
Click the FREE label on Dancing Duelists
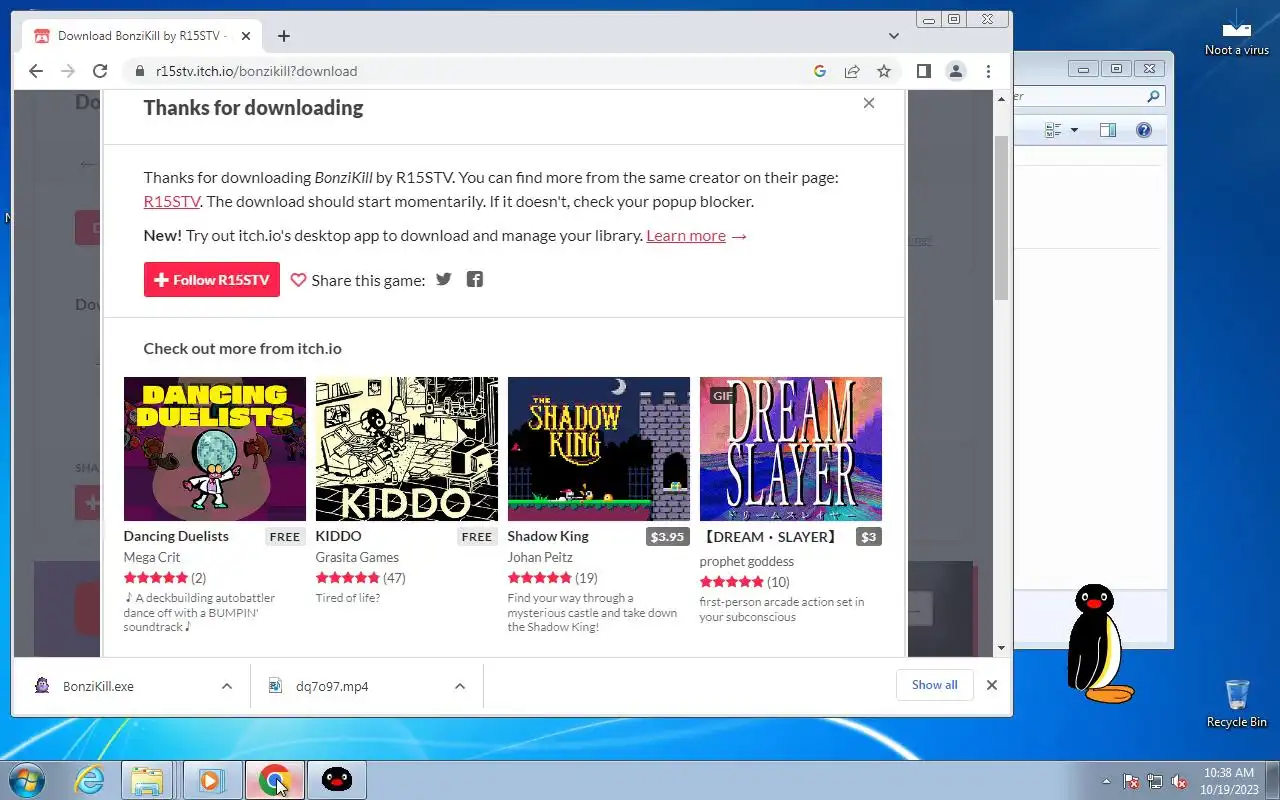(x=285, y=537)
